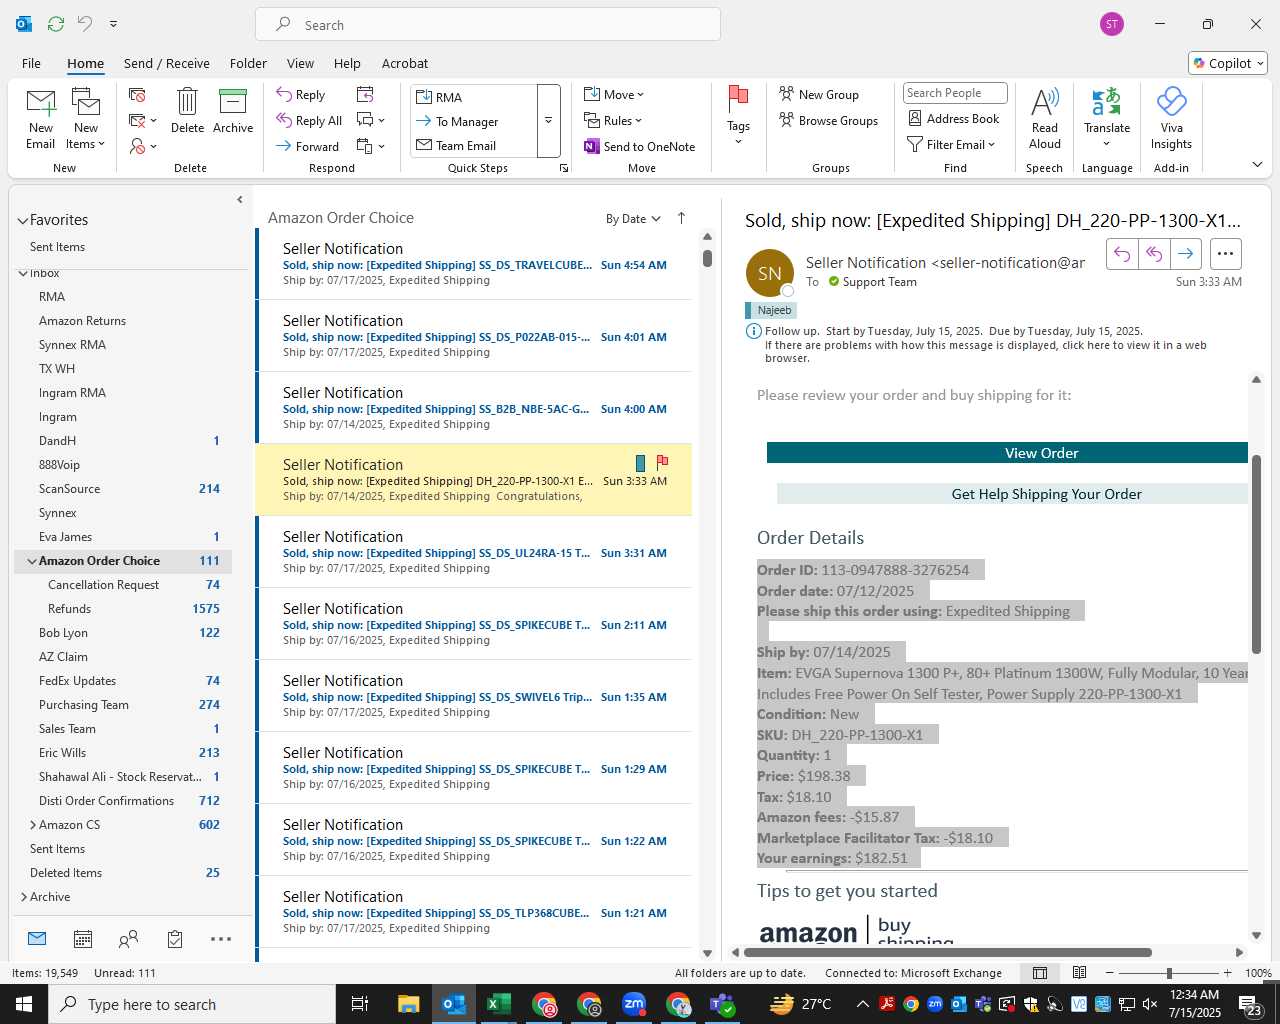Click the View Order button in email
1280x1024 pixels.
1007,453
